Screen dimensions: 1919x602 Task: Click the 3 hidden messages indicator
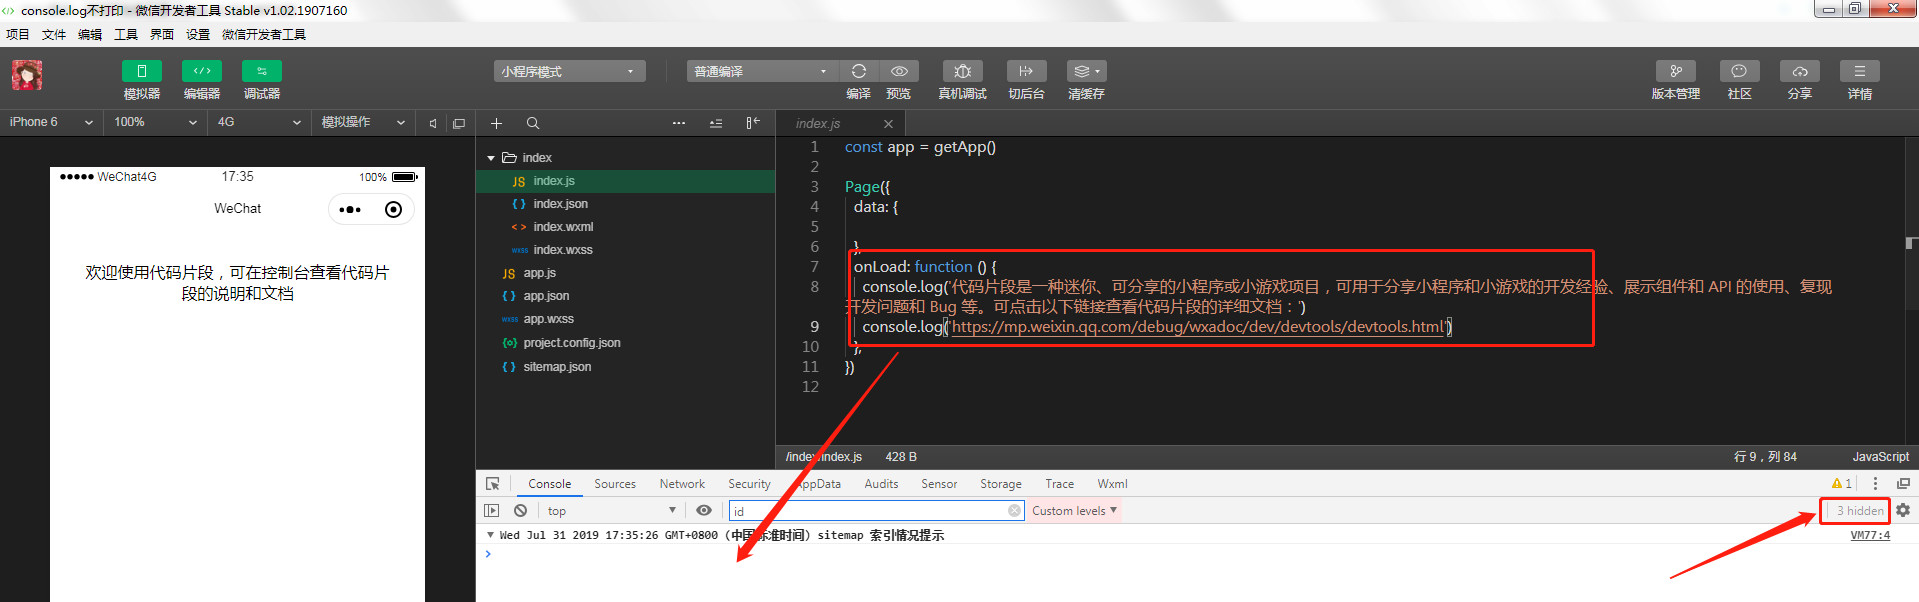1859,511
